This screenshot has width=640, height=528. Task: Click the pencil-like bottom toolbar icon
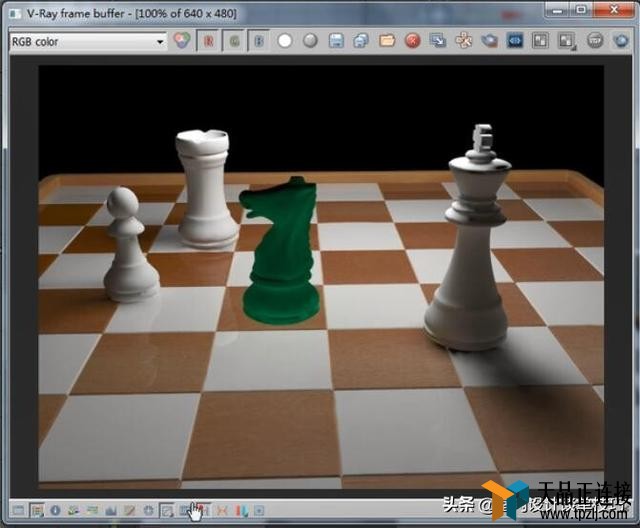(129, 510)
